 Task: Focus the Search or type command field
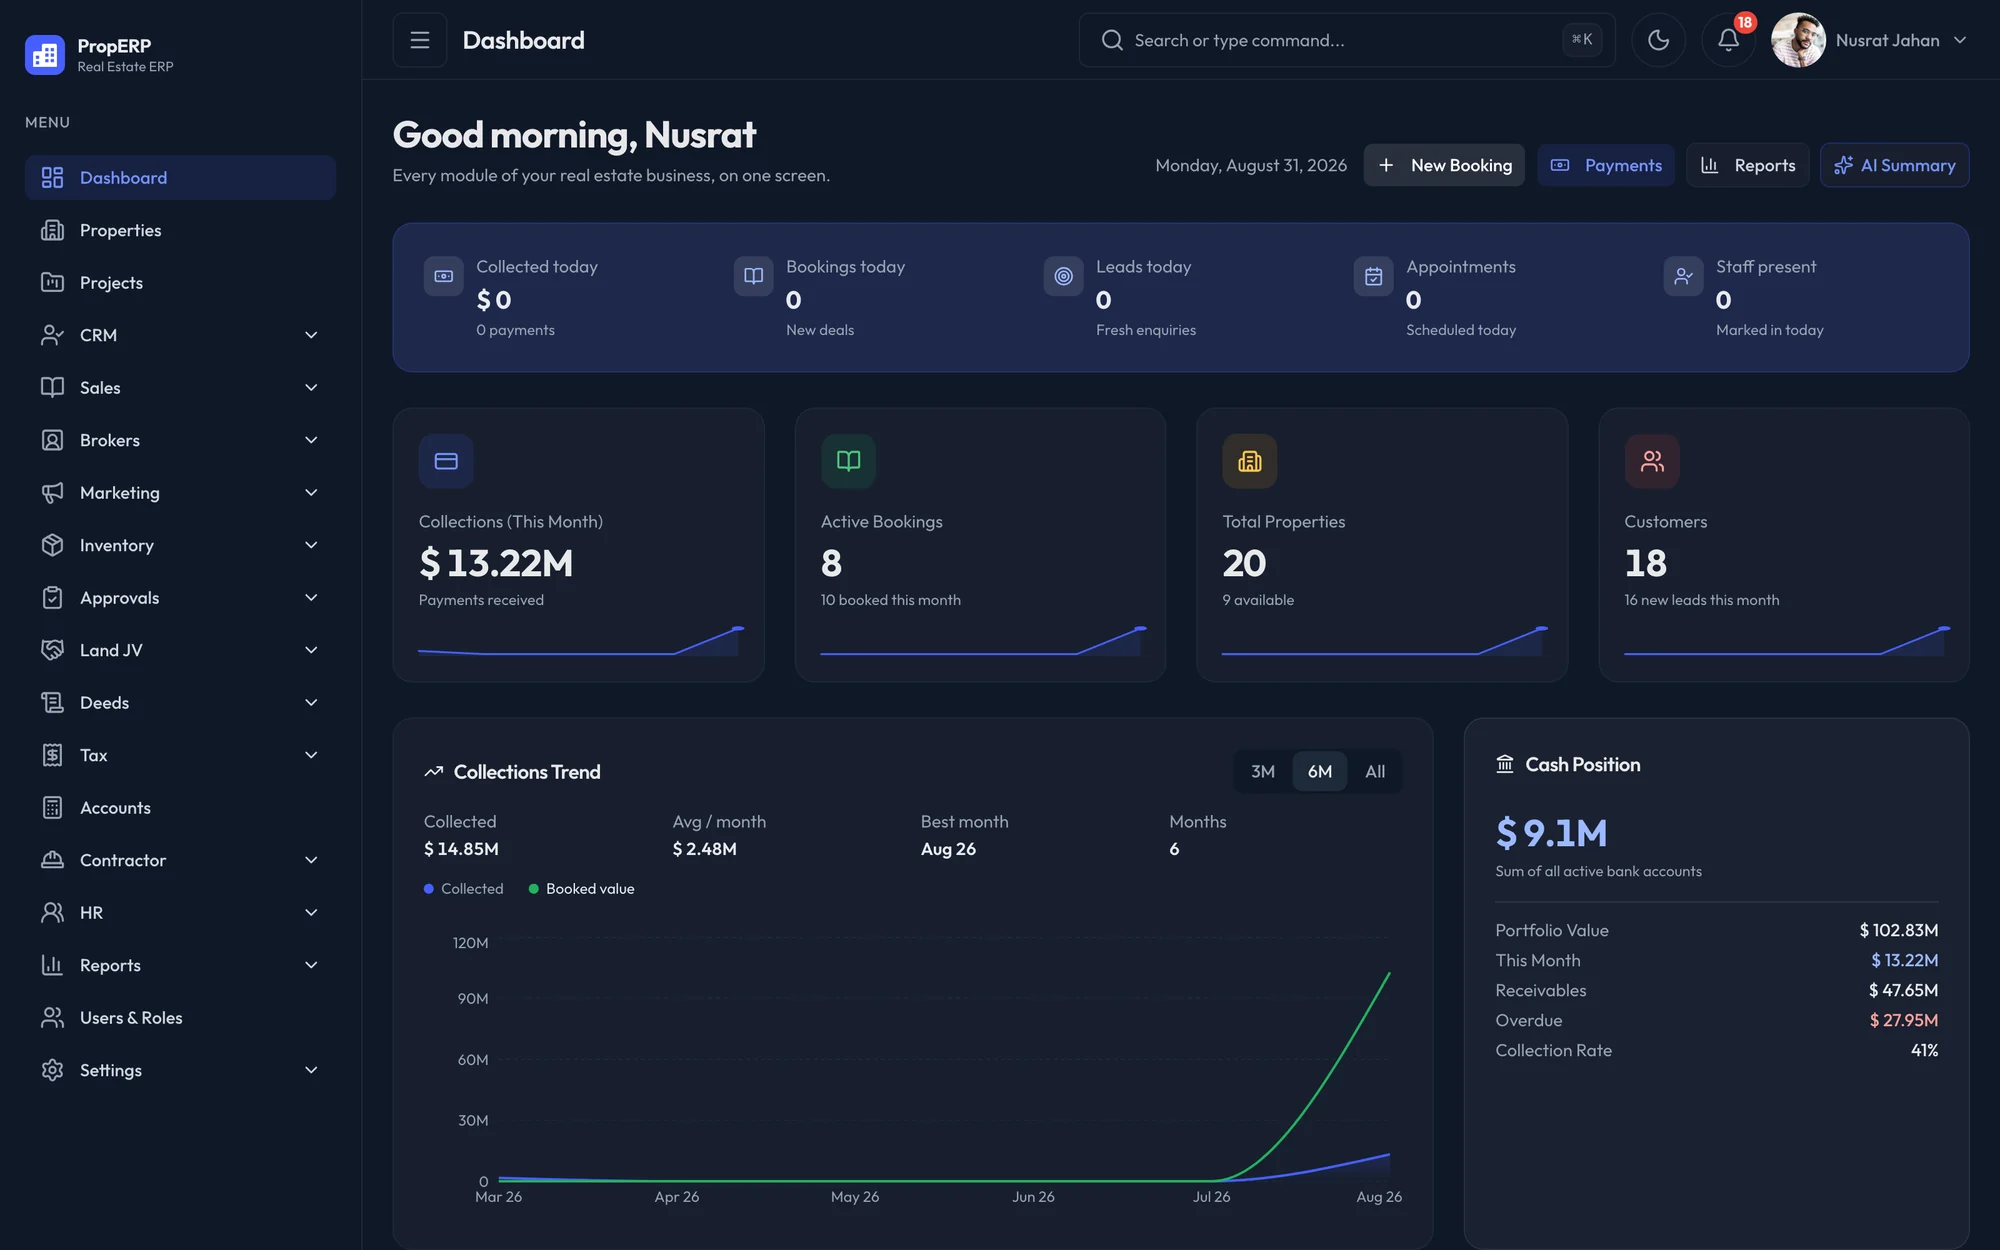click(x=1347, y=40)
